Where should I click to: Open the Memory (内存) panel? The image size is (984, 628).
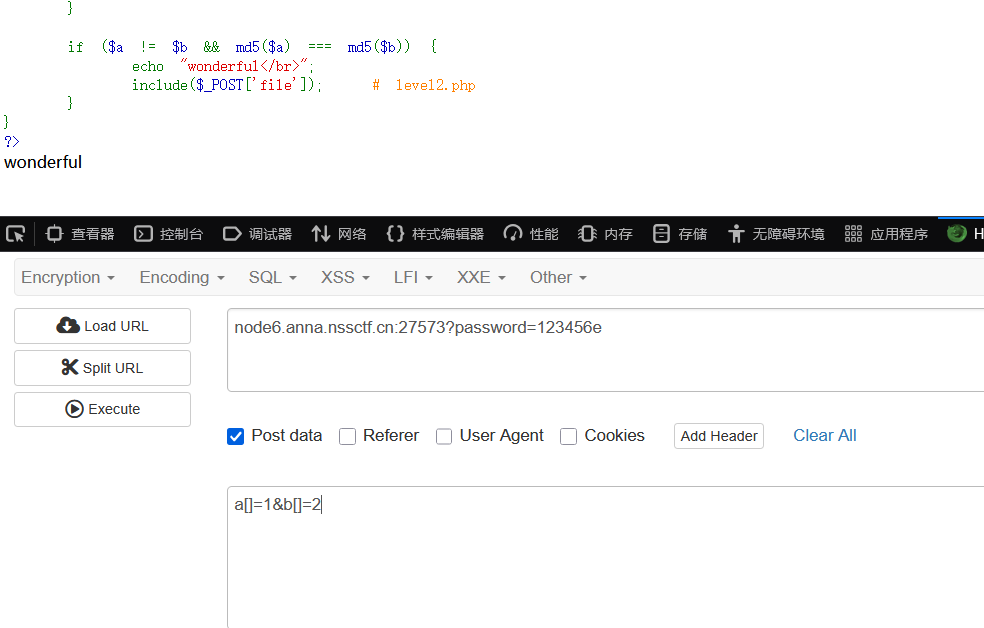[606, 234]
